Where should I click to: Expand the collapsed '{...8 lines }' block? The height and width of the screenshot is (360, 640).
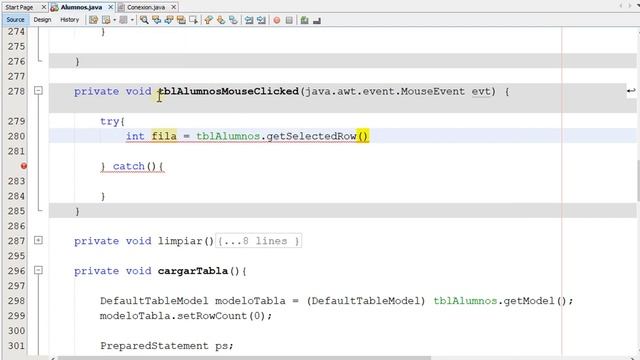[259, 241]
